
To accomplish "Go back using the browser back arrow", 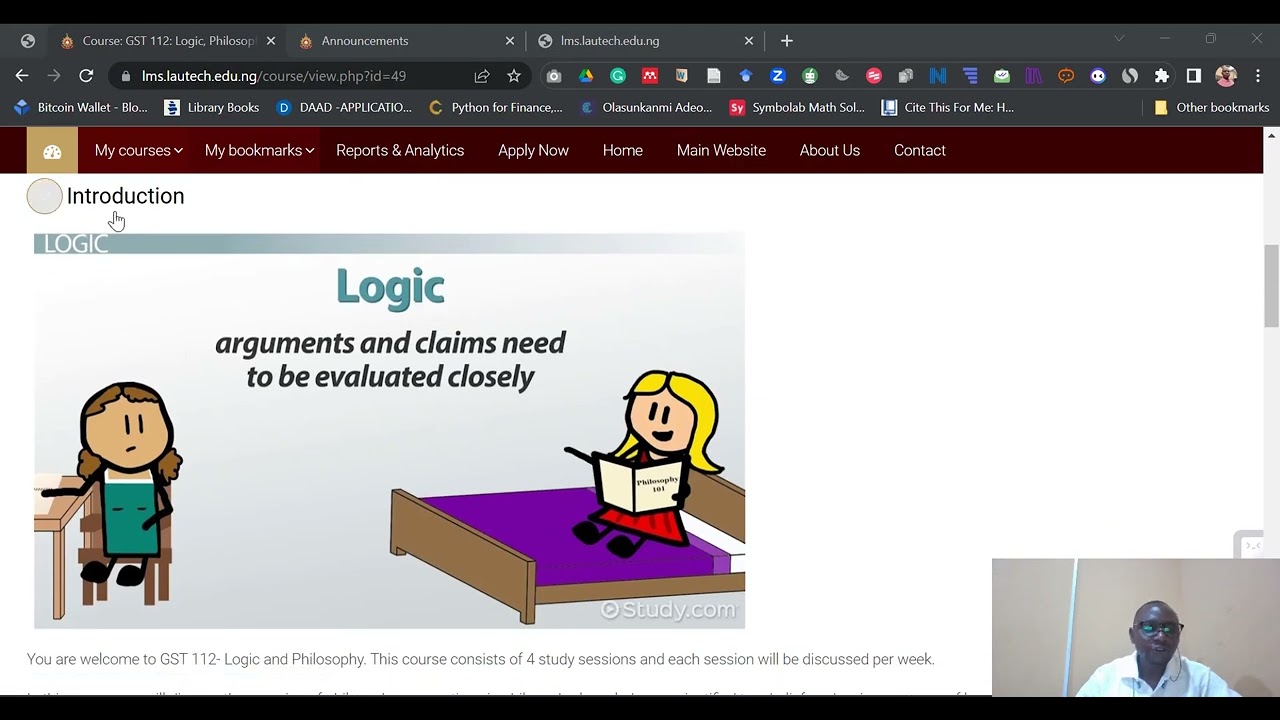I will [22, 76].
